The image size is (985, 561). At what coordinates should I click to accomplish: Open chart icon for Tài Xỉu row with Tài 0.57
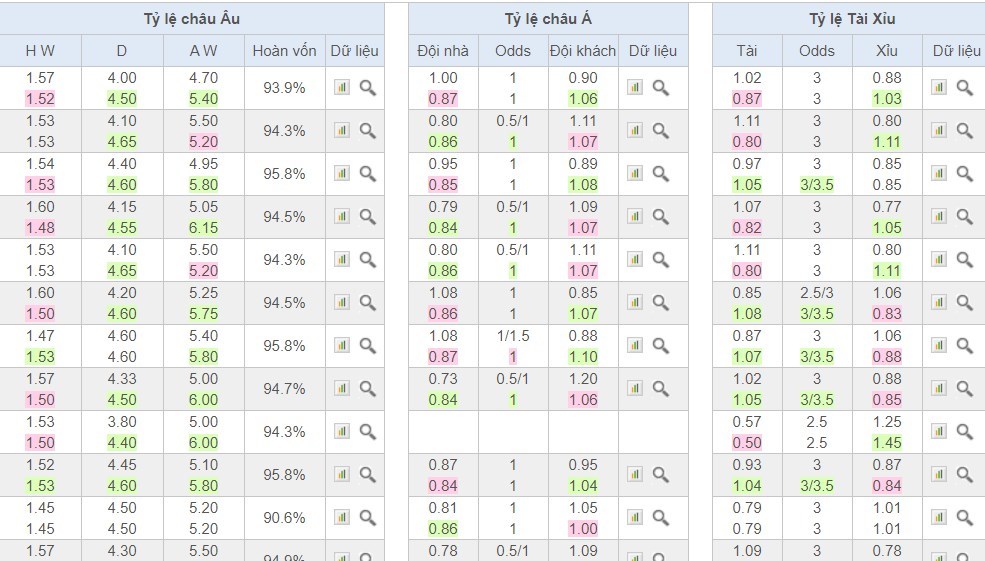point(939,432)
